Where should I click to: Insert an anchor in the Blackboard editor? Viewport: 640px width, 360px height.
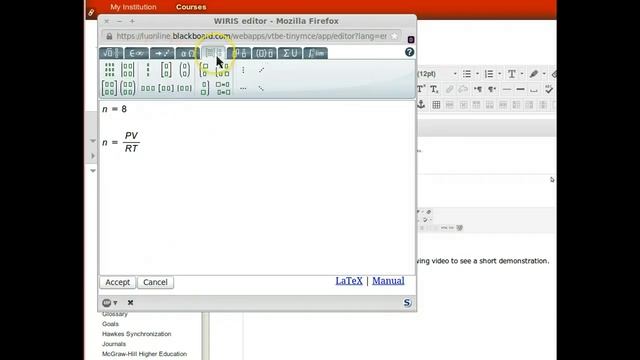421,104
